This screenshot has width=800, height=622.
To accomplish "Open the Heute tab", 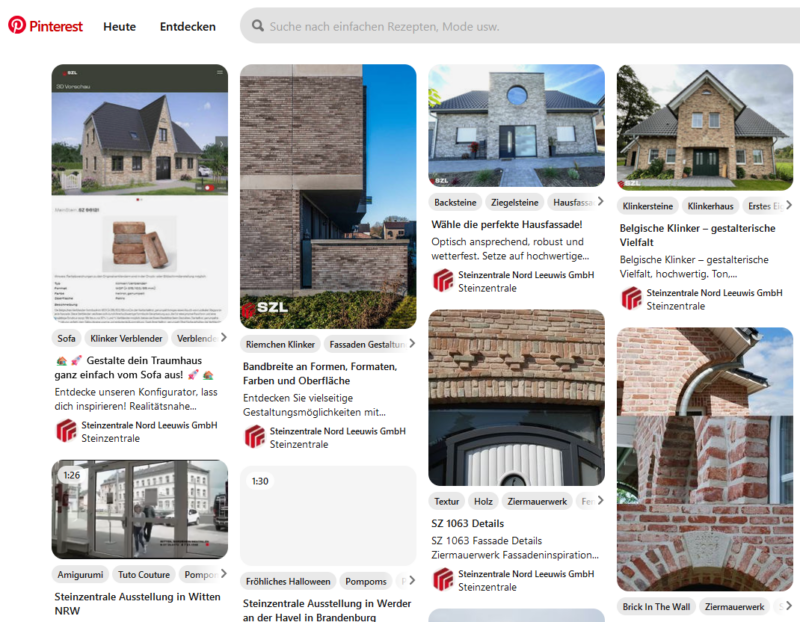I will (x=119, y=27).
